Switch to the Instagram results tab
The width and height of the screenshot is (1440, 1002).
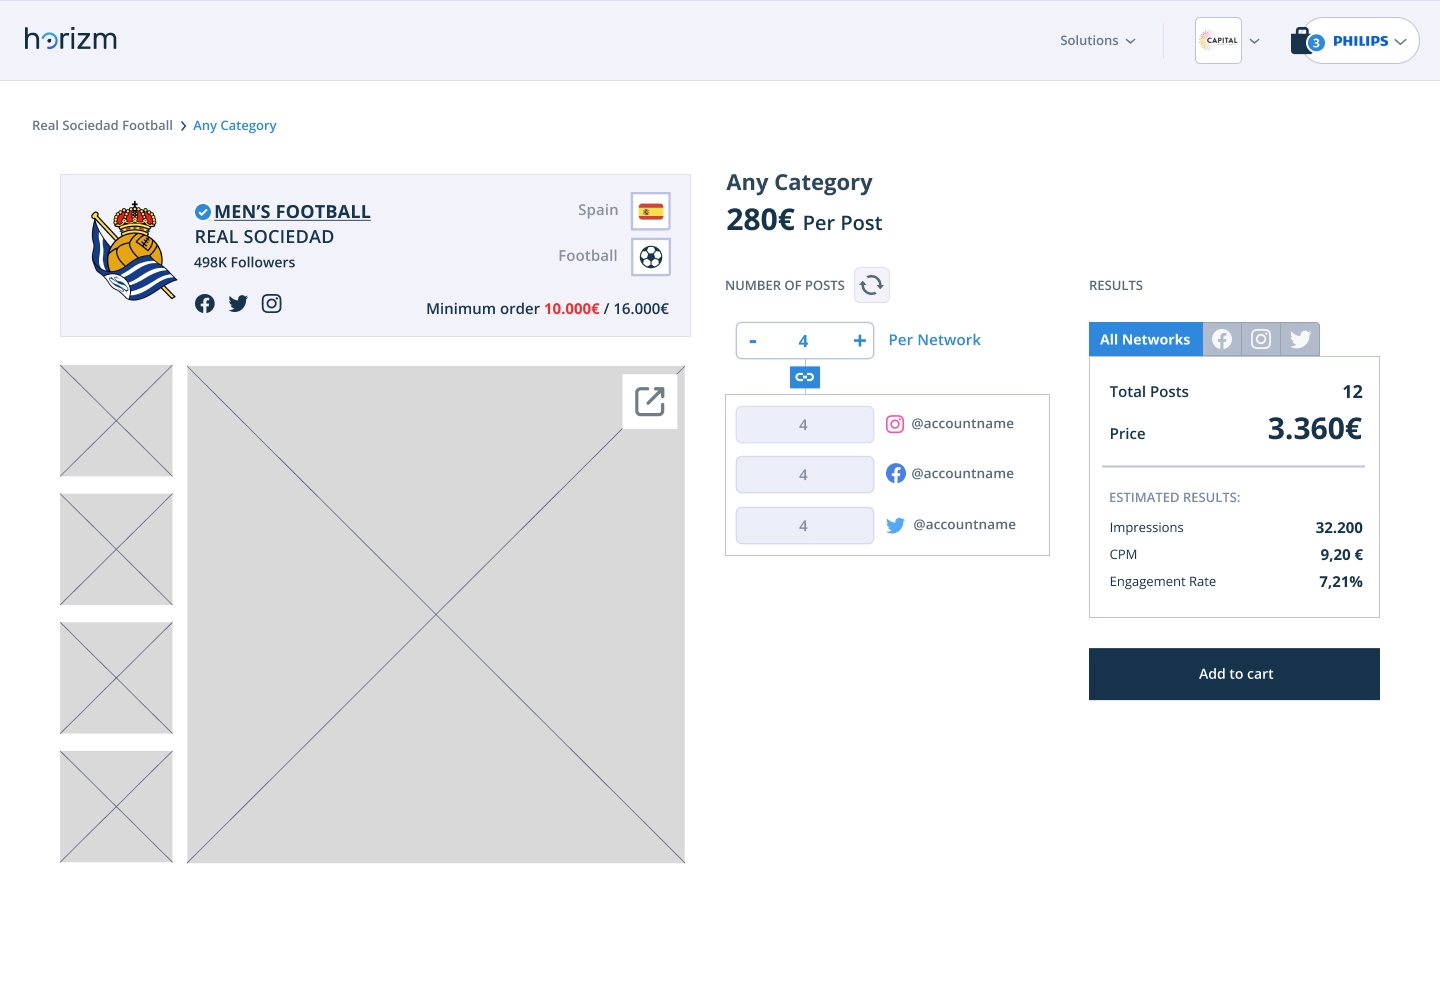click(1261, 340)
